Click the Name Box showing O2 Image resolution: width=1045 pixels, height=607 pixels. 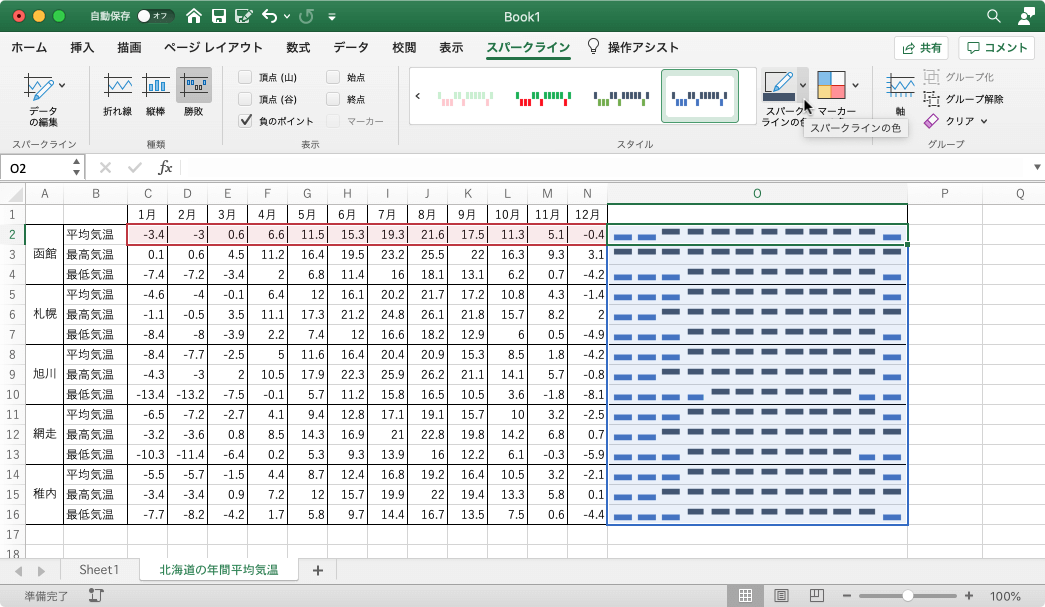coord(37,168)
